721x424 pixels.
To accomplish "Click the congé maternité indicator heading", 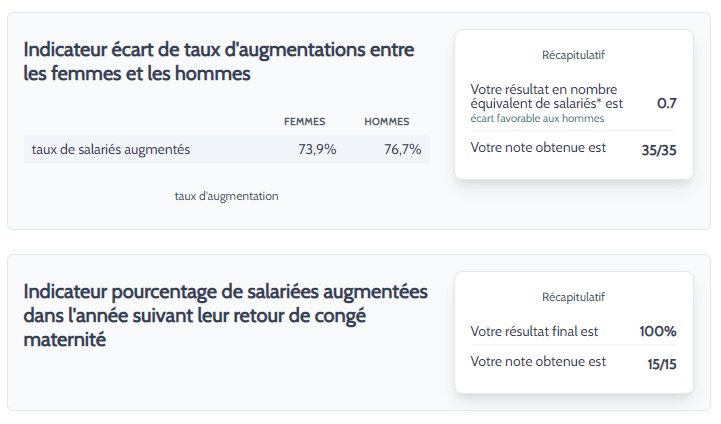I will pos(226,316).
